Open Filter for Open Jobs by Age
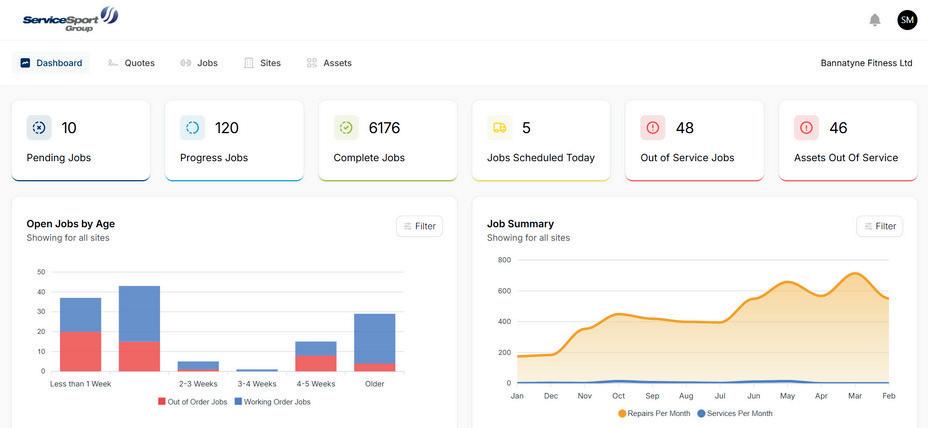 419,226
